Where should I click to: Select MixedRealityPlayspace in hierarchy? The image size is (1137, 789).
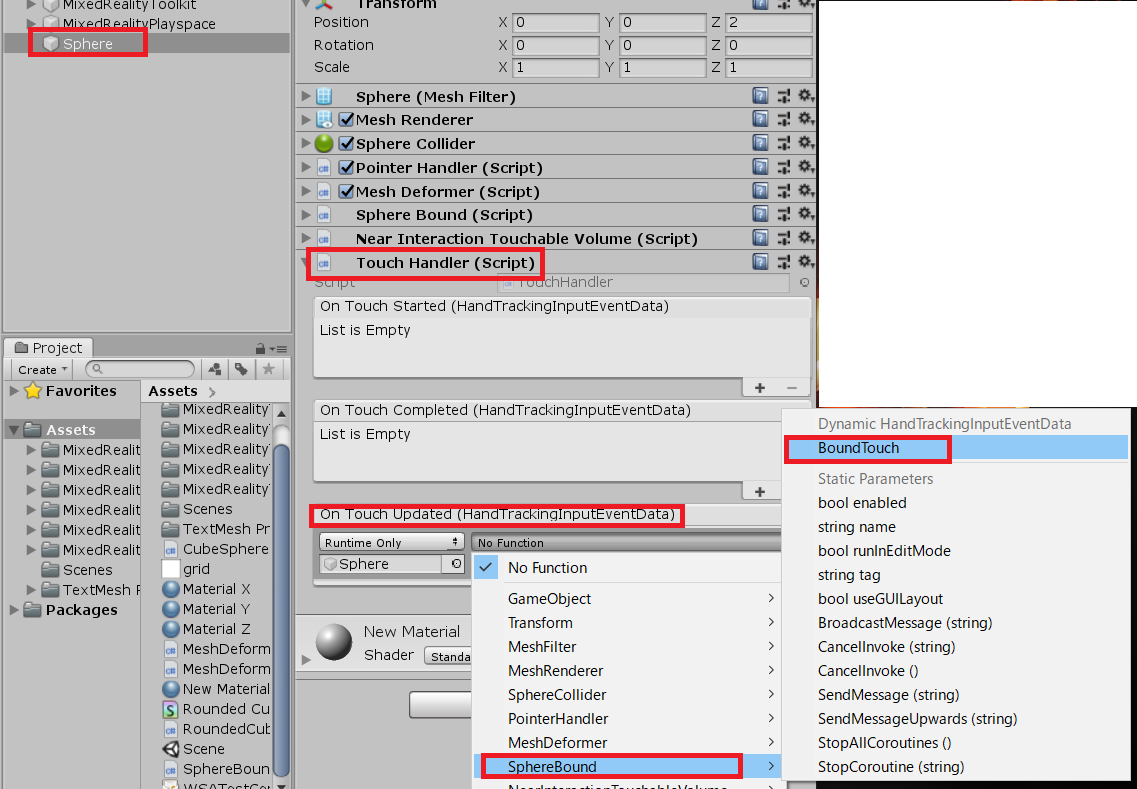pos(138,24)
